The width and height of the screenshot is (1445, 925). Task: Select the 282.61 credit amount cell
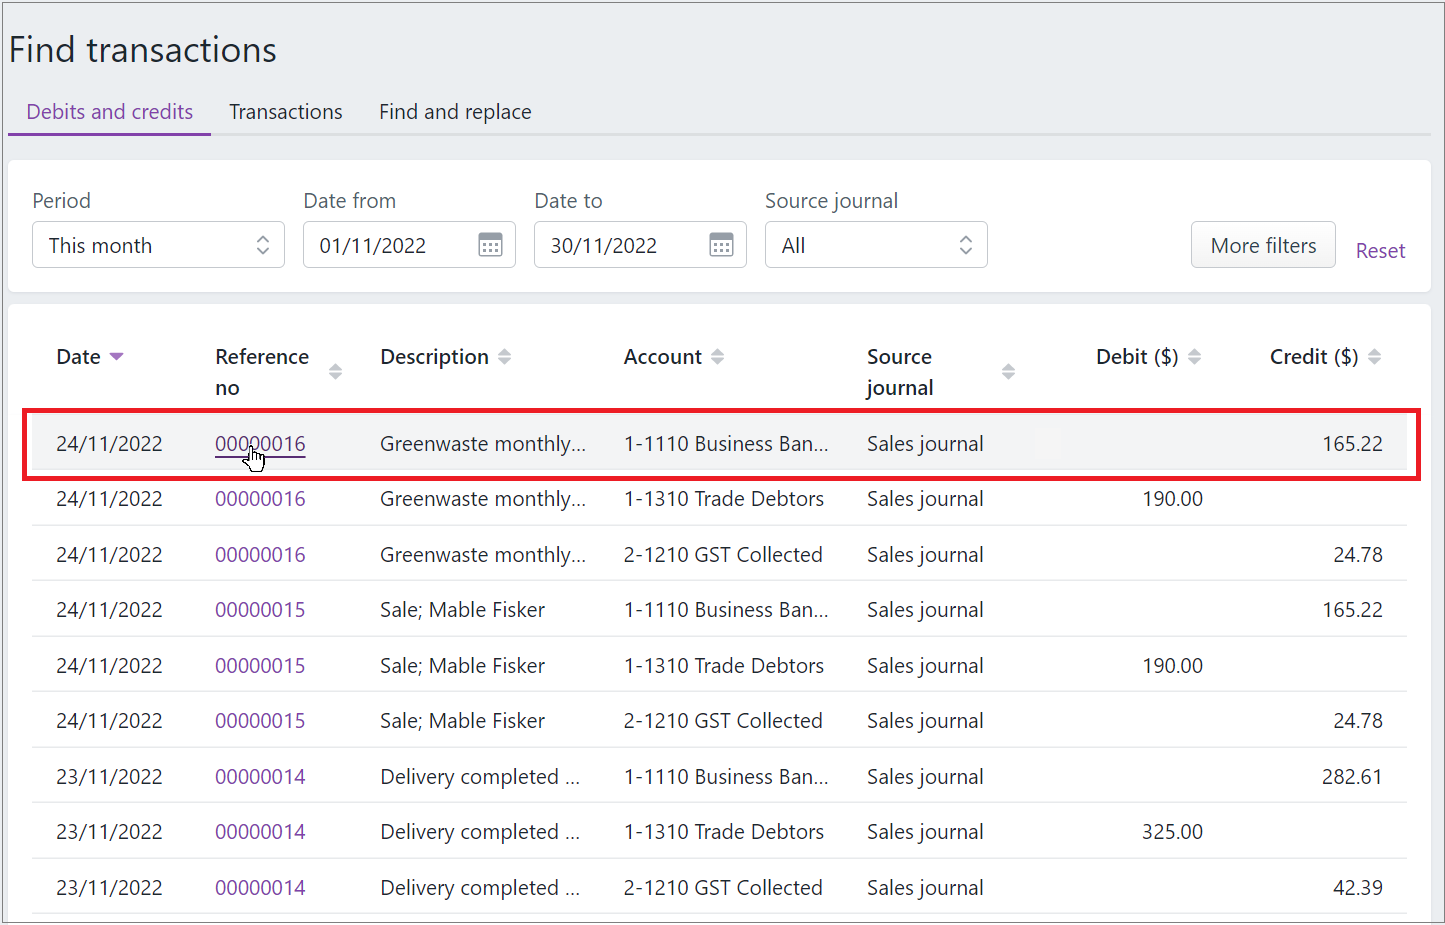(x=1352, y=777)
